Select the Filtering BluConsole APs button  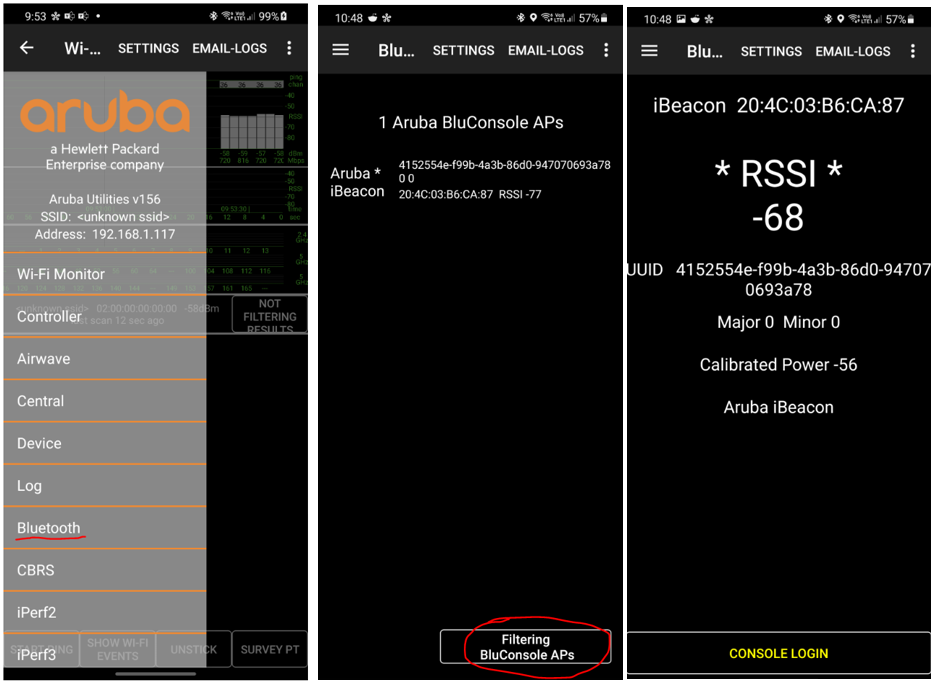(x=524, y=647)
